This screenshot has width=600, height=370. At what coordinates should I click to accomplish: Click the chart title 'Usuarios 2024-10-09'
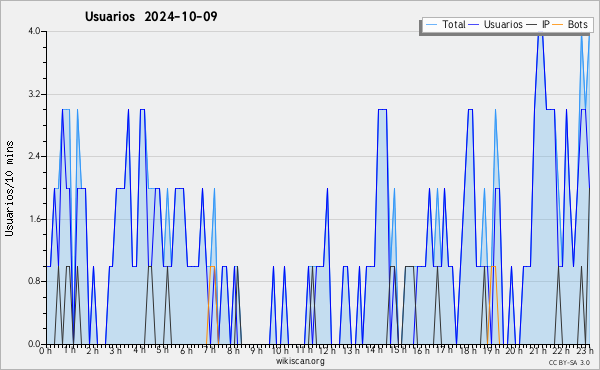pos(151,17)
